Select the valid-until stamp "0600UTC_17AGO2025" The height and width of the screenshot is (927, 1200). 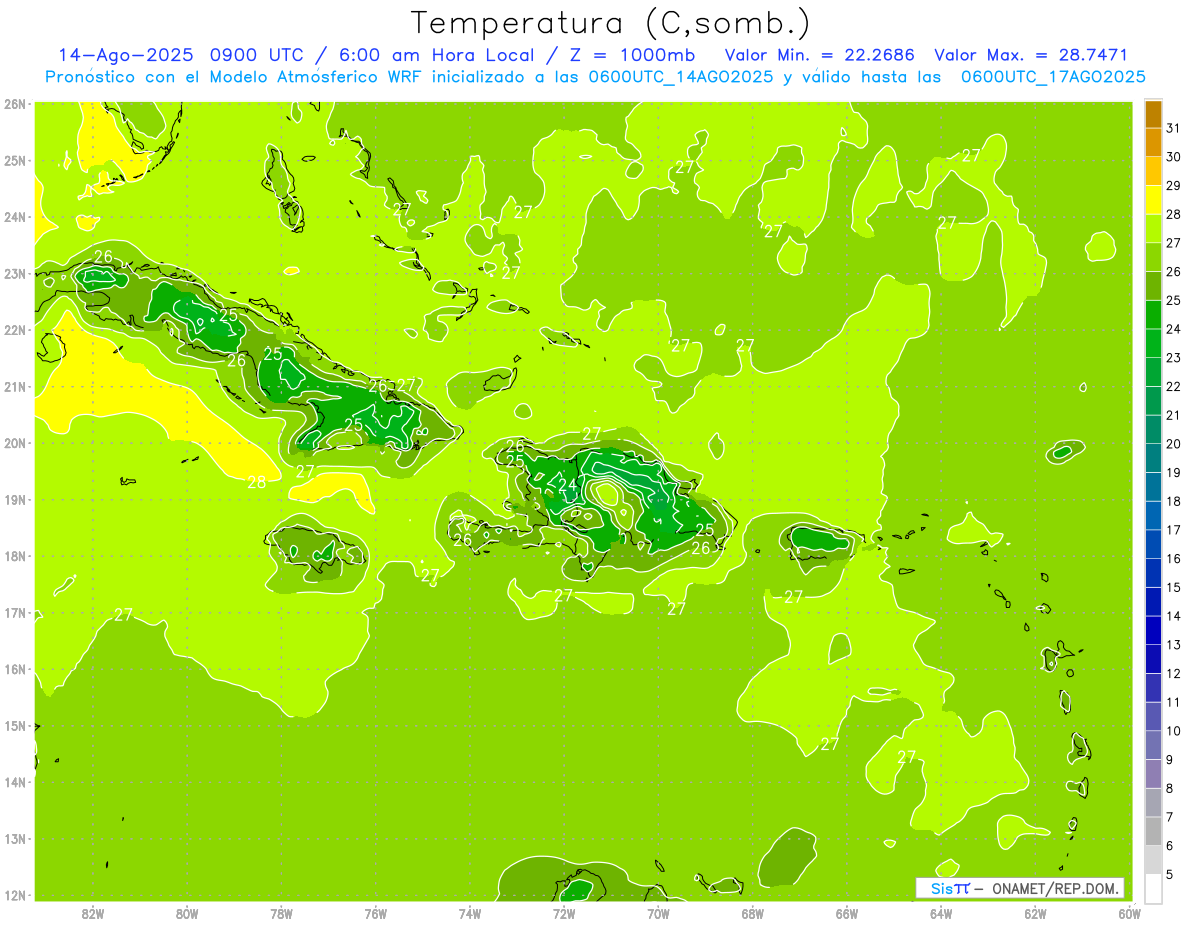tap(1053, 77)
